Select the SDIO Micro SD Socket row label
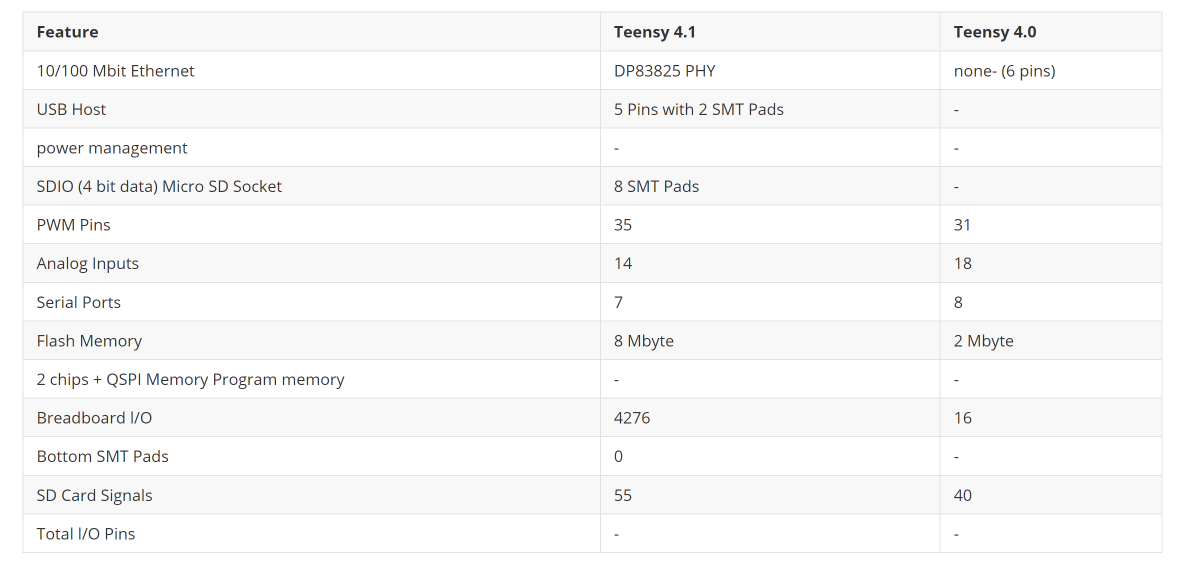Image resolution: width=1198 pixels, height=574 pixels. 159,186
